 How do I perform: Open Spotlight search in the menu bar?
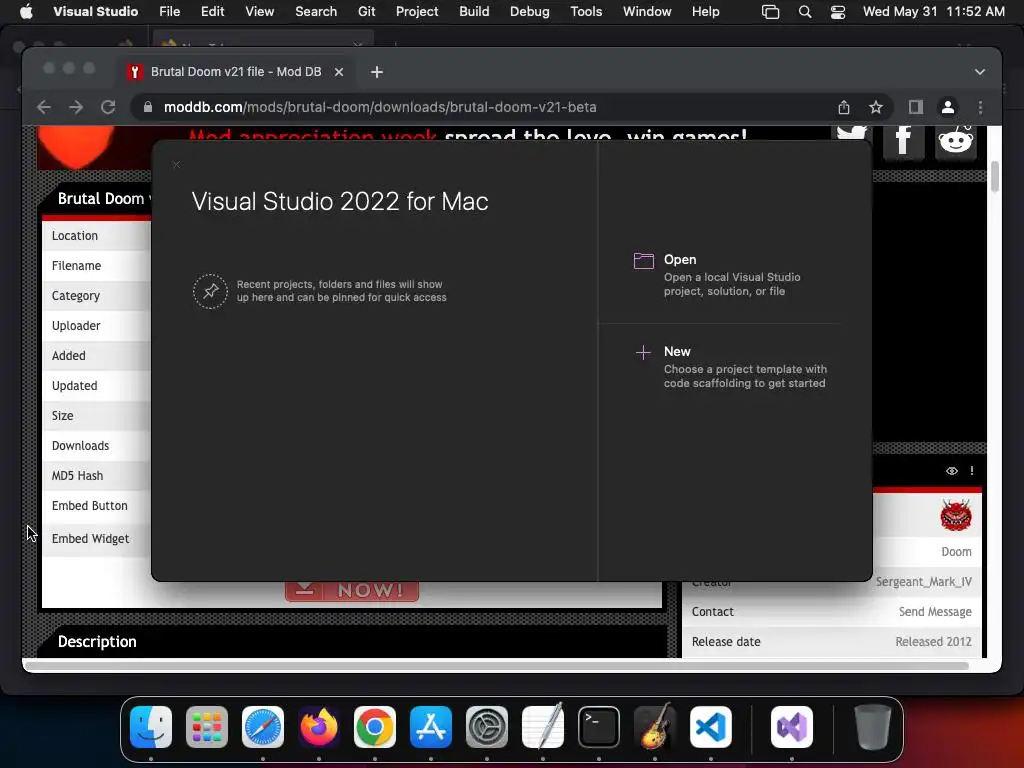point(805,12)
